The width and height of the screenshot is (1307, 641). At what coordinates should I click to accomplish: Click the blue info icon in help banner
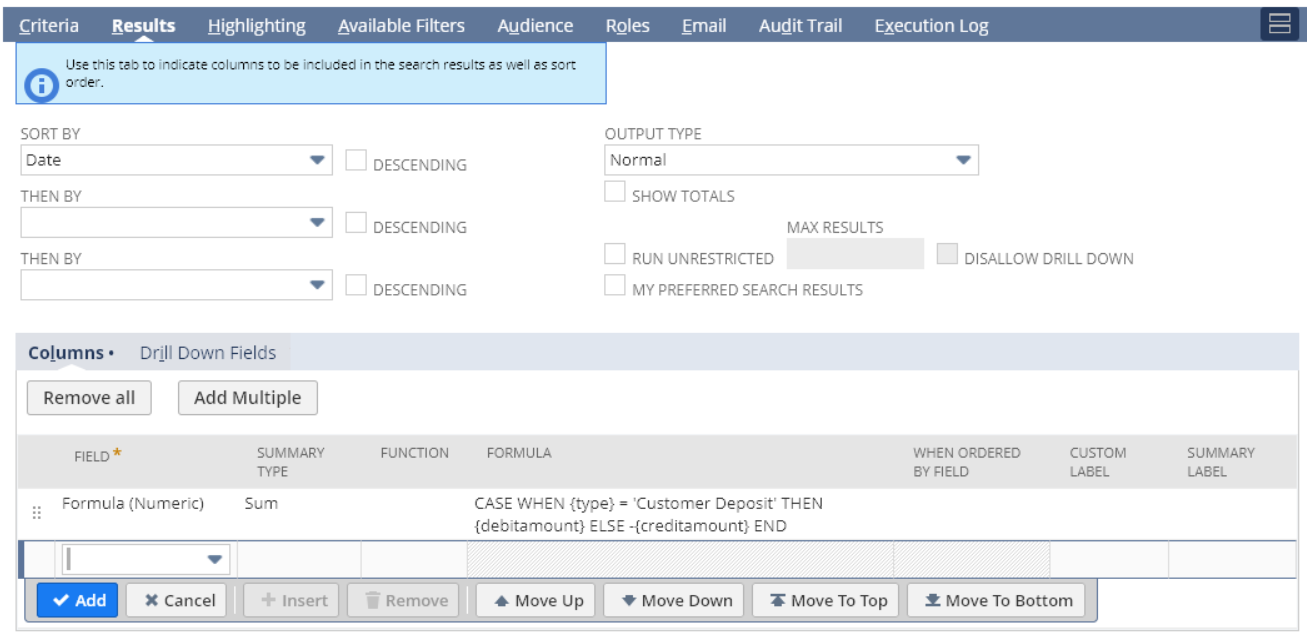coord(40,85)
